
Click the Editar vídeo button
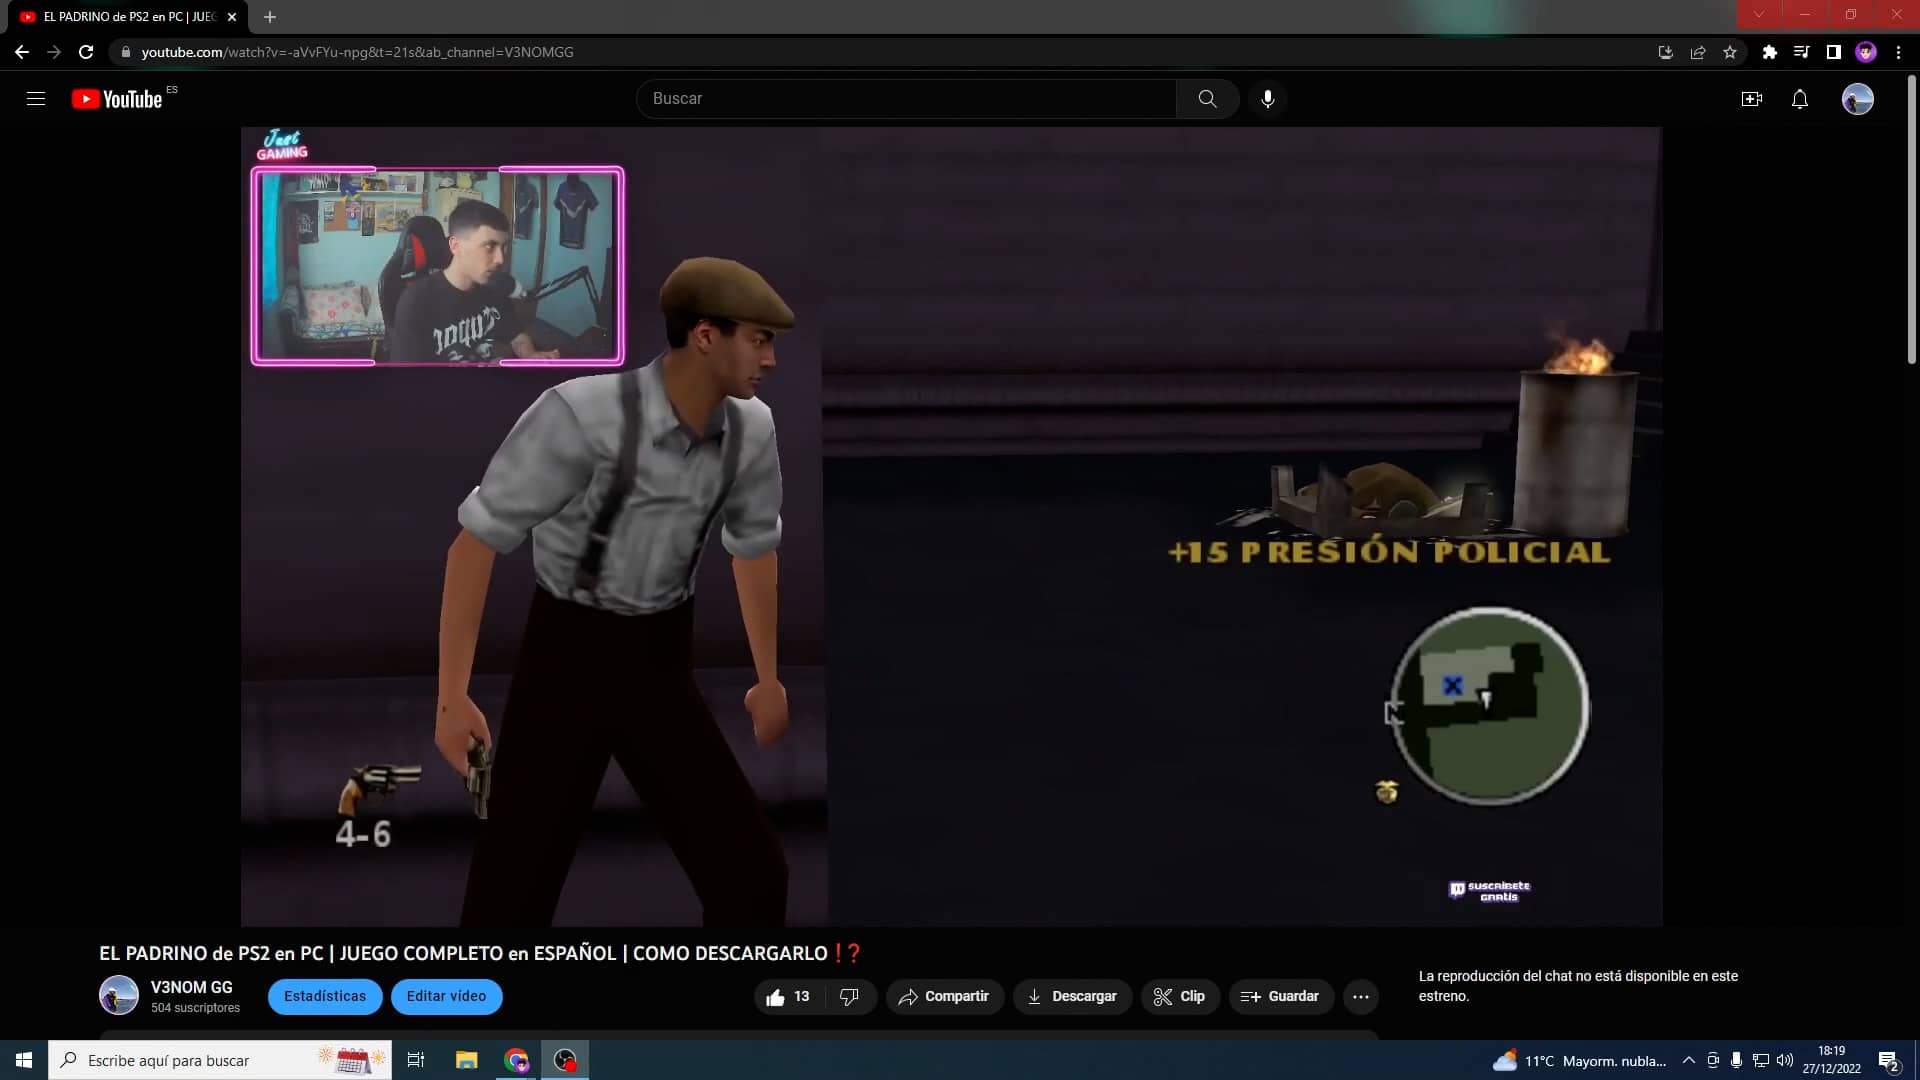pos(446,997)
